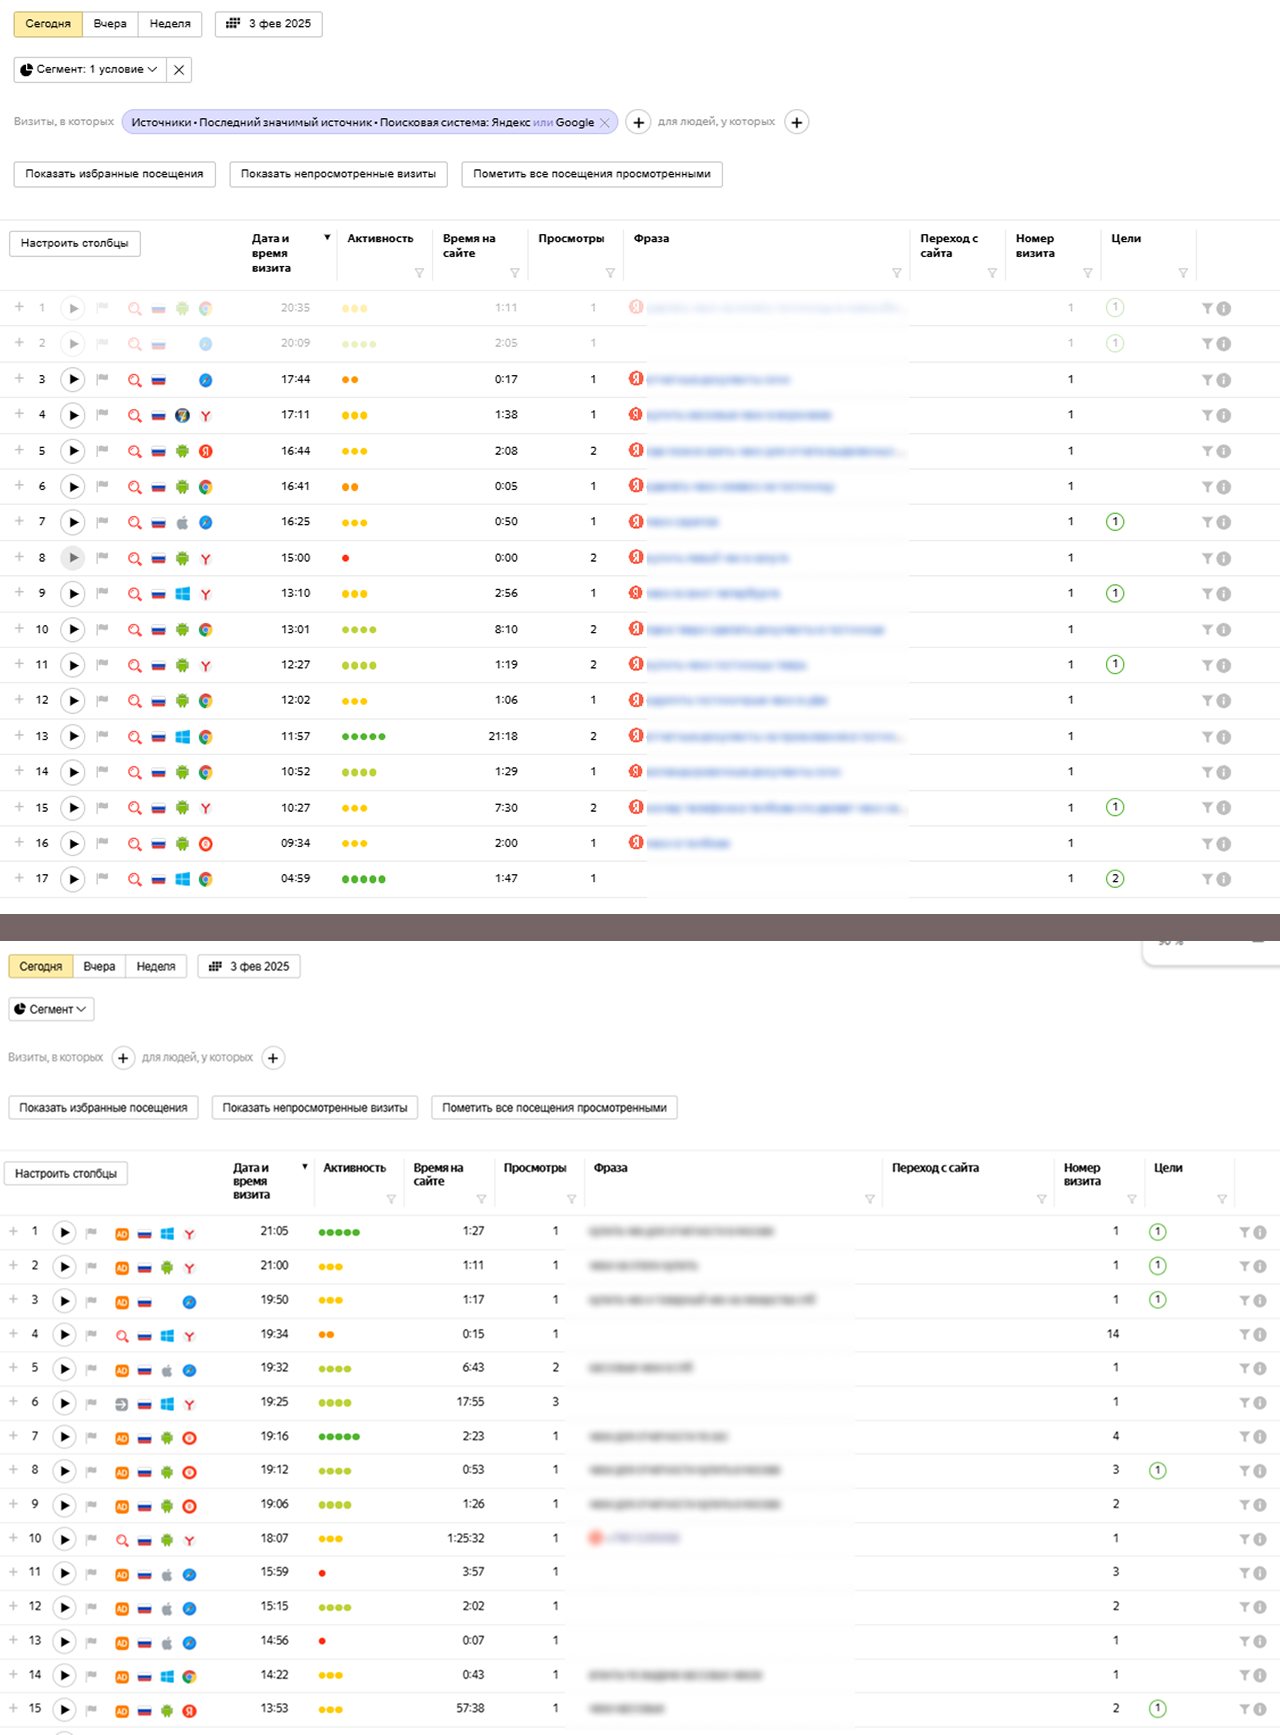
Task: Toggle the favorite flag for the 16:25 visit
Action: (x=102, y=522)
